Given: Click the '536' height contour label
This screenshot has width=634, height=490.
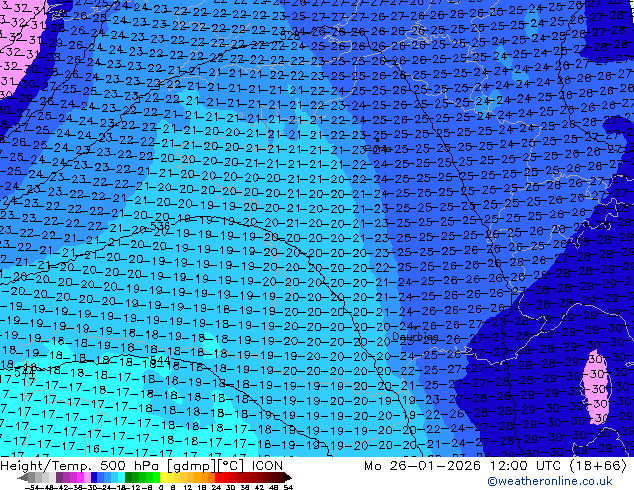Looking at the screenshot, I should 160,226.
